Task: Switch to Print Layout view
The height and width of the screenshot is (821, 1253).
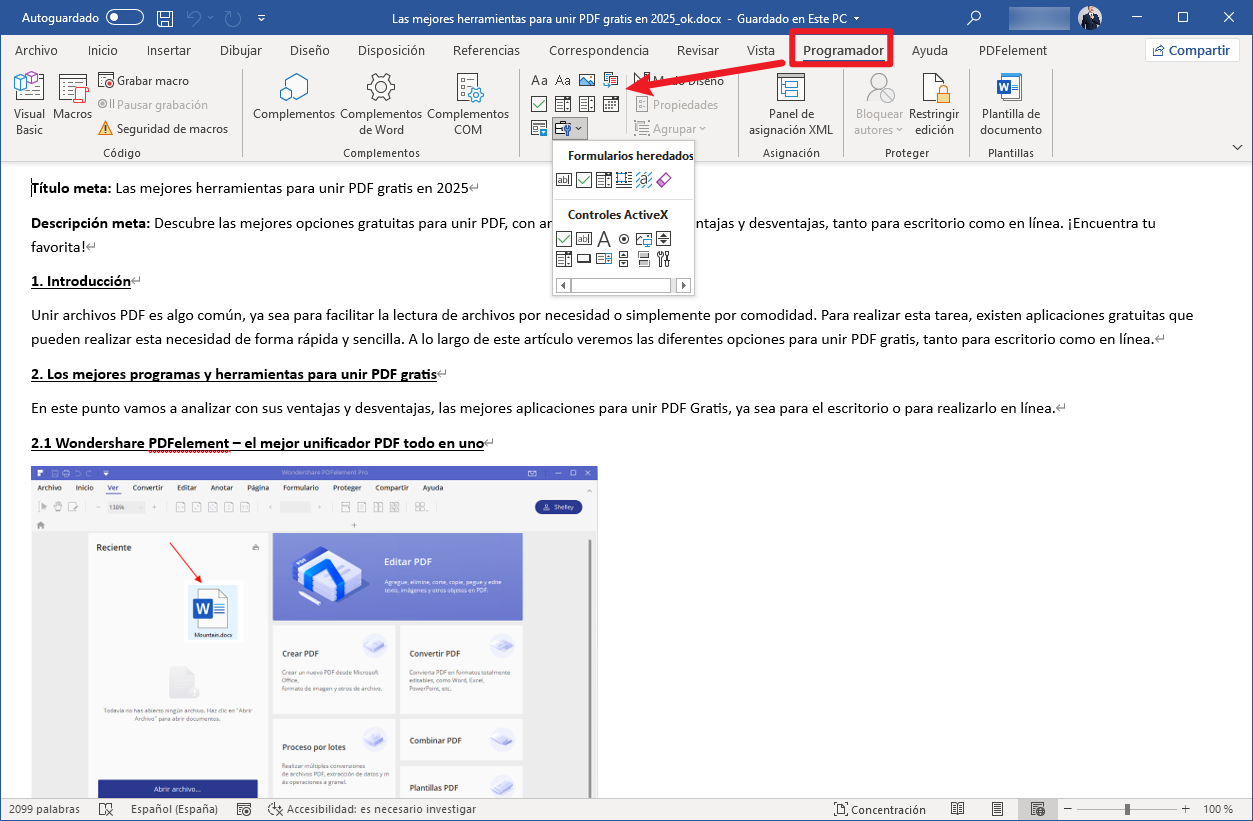Action: [x=998, y=809]
